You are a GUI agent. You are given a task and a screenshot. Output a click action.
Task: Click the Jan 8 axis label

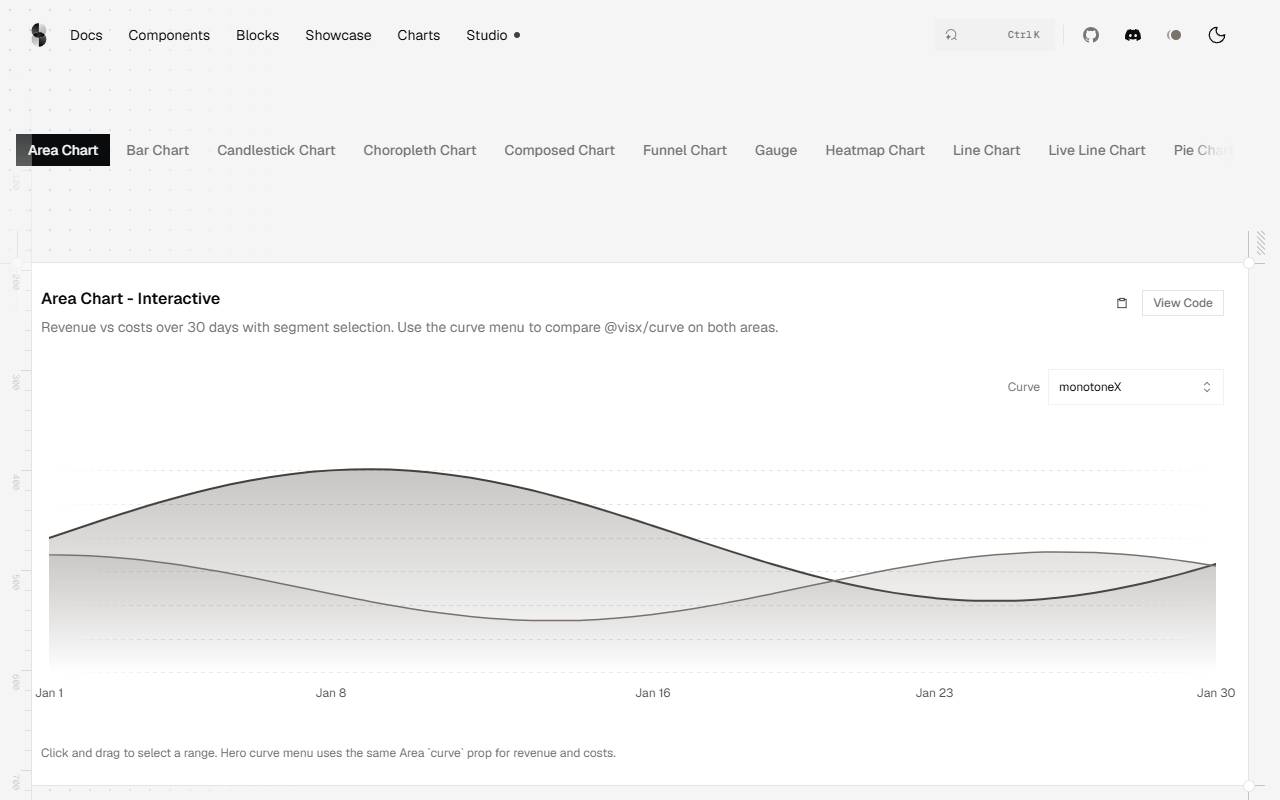pyautogui.click(x=331, y=693)
